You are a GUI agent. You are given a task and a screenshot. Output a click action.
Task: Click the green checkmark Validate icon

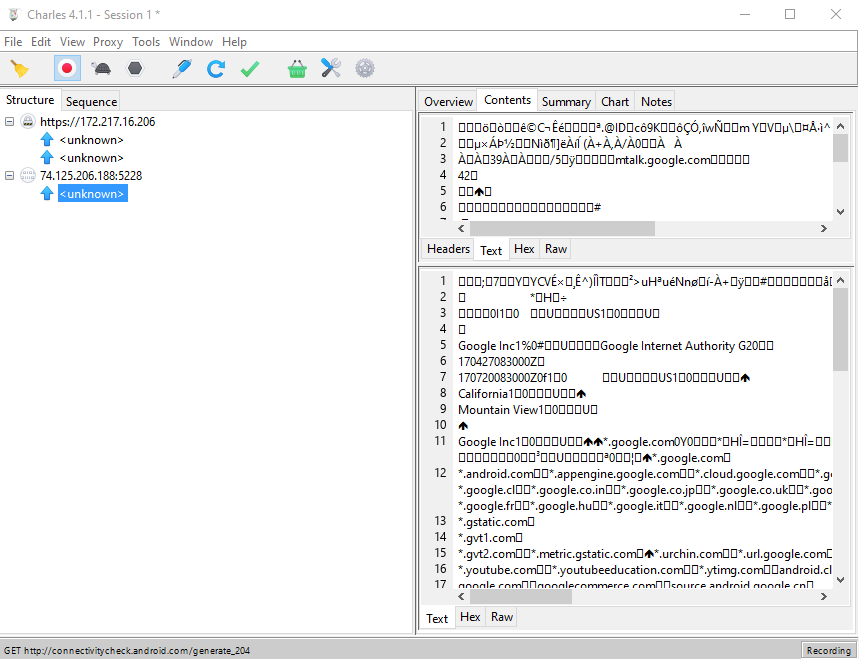tap(249, 69)
